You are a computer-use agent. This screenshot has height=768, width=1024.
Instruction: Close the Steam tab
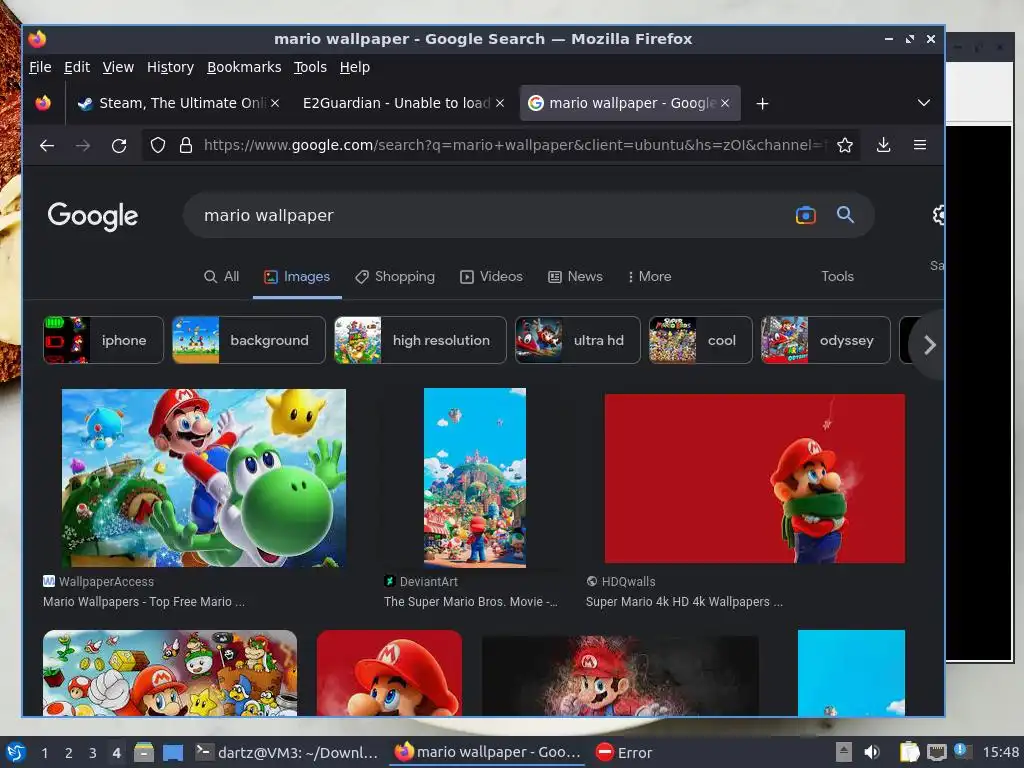coord(275,103)
